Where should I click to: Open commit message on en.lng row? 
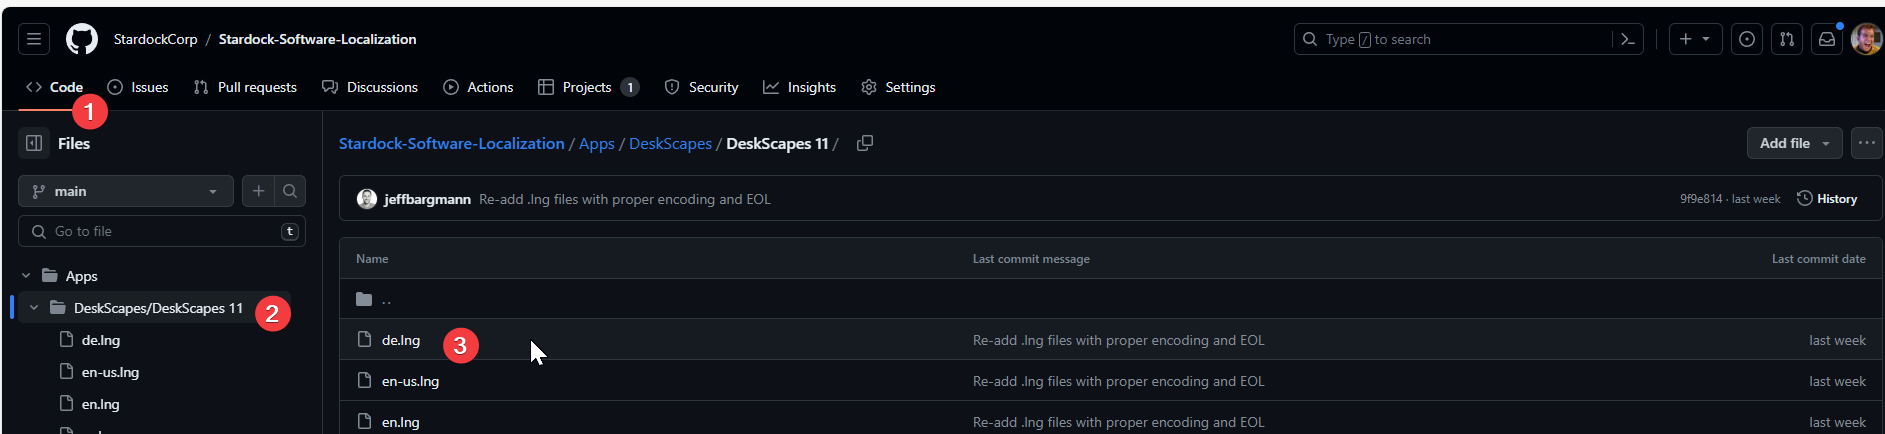pyautogui.click(x=1119, y=422)
